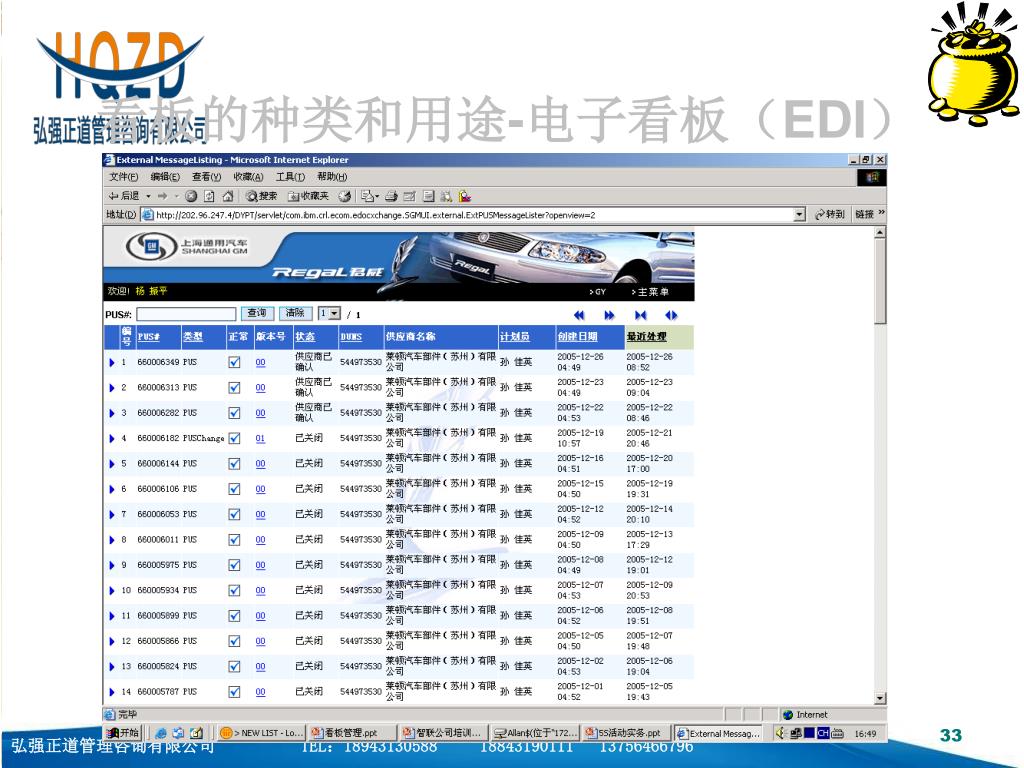1024x768 pixels.
Task: Click the GY link in banner
Action: (x=598, y=292)
